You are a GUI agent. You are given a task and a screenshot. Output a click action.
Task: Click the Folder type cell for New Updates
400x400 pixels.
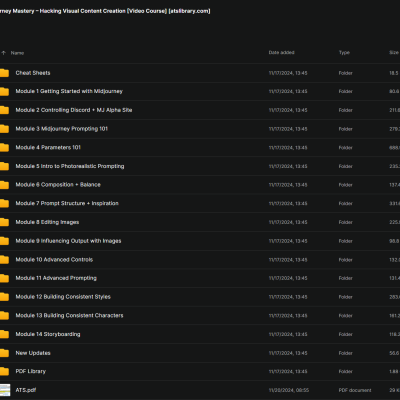click(346, 353)
